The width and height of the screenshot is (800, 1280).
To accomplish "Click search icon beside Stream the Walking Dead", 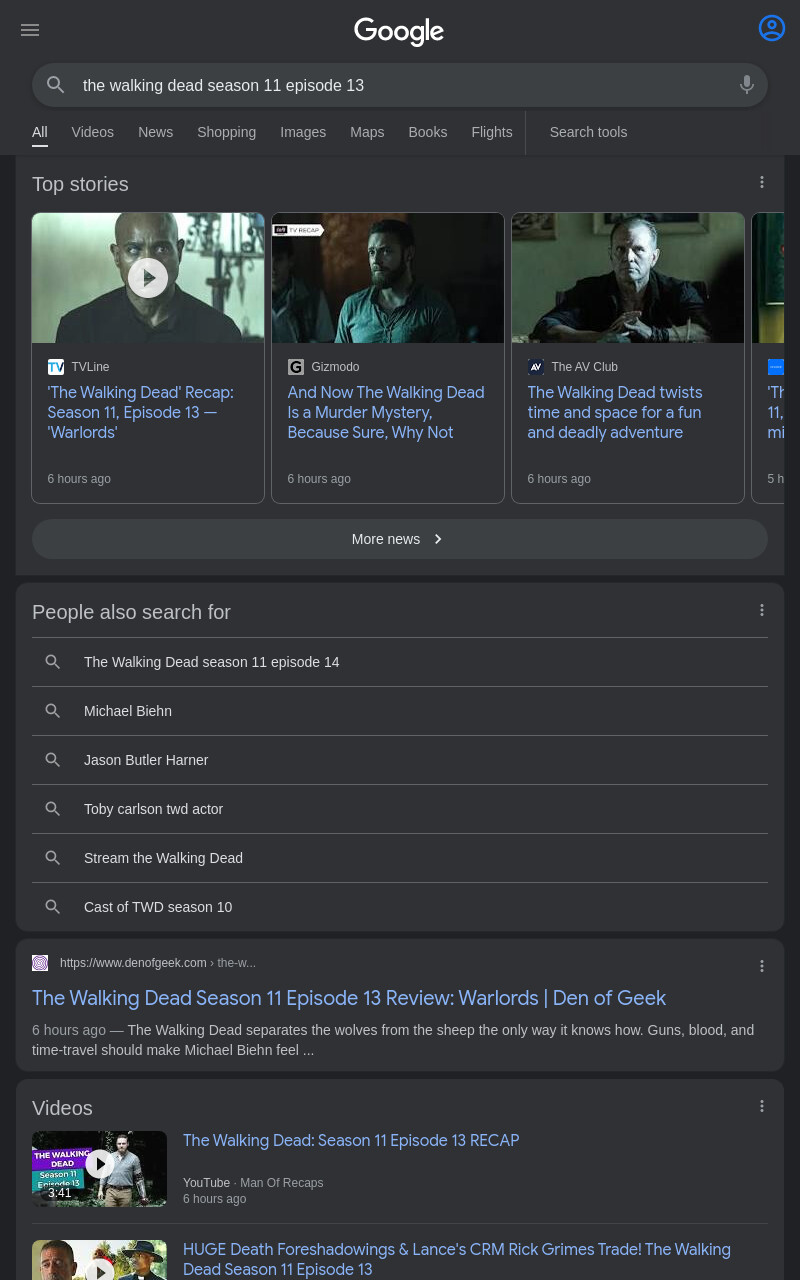I will click(53, 858).
